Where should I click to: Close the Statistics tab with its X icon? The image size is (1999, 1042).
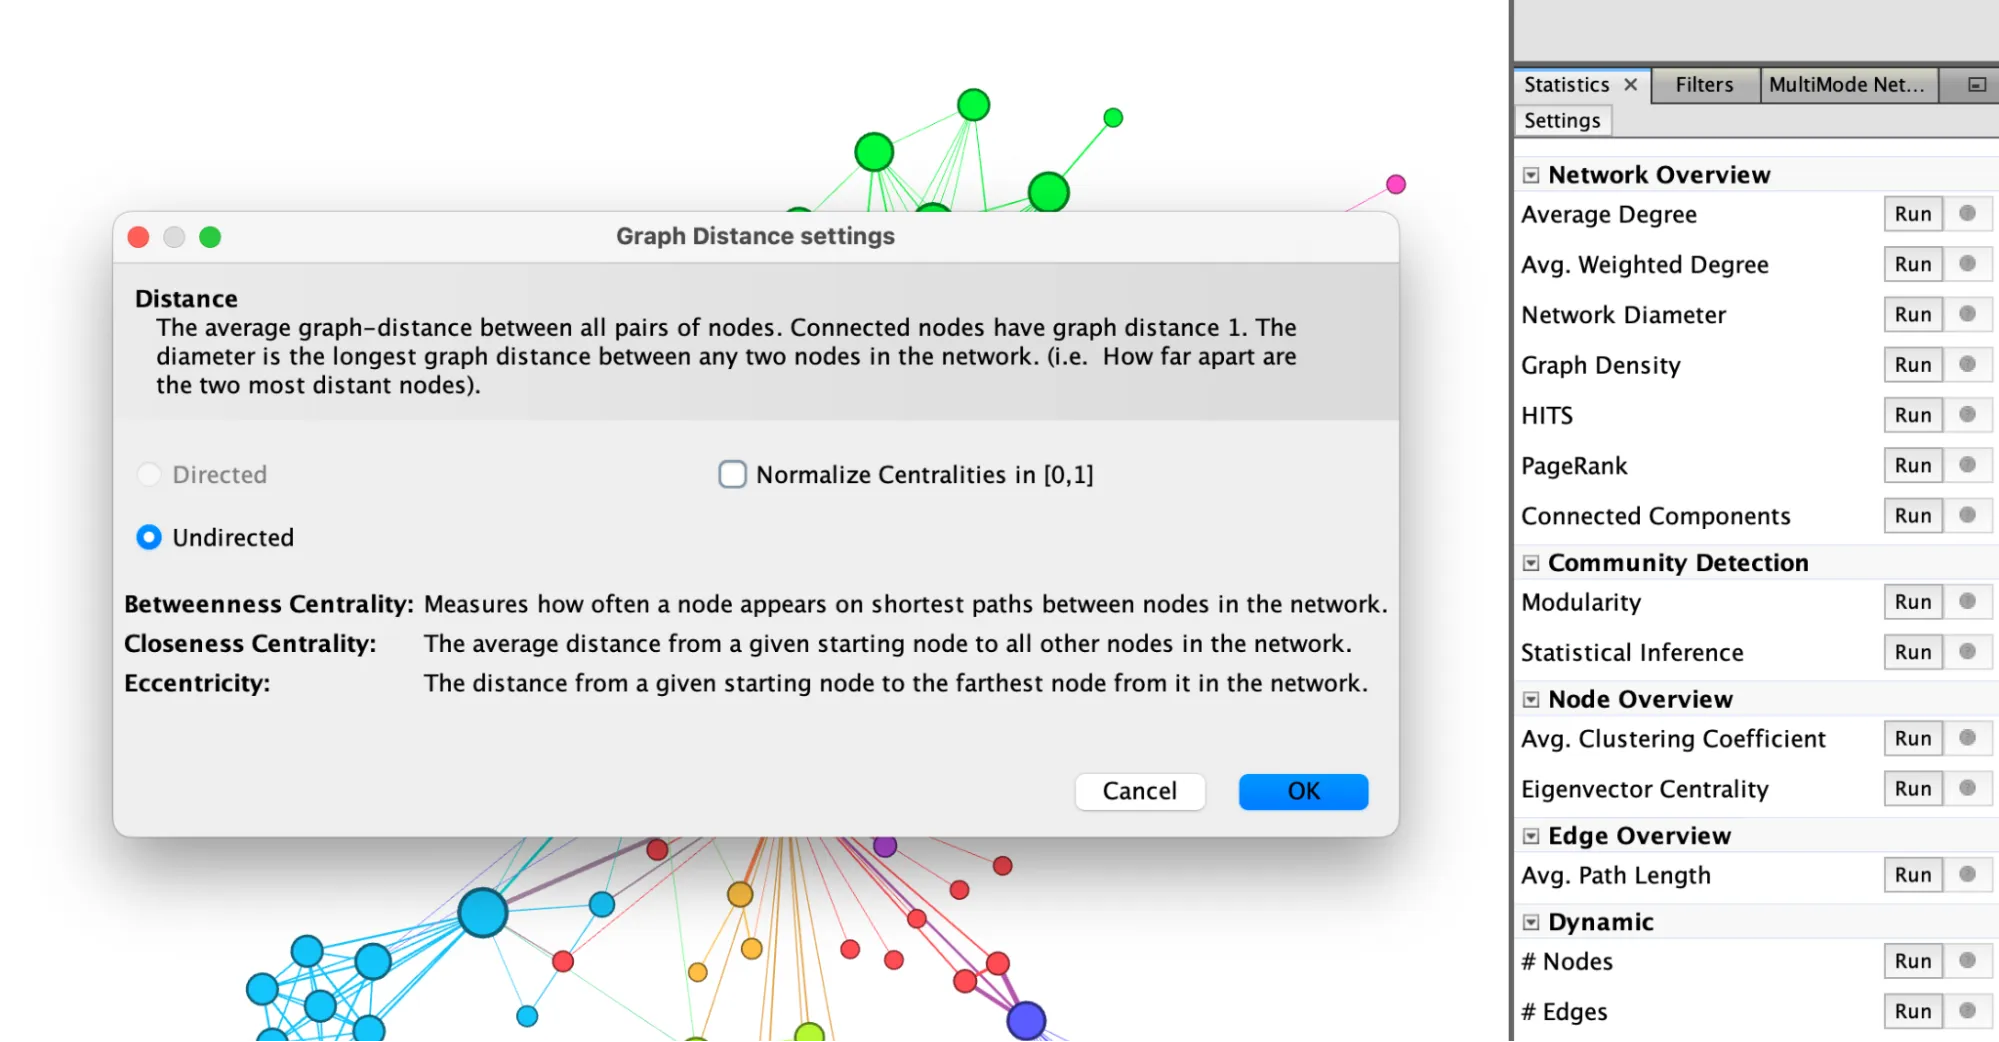tap(1630, 85)
